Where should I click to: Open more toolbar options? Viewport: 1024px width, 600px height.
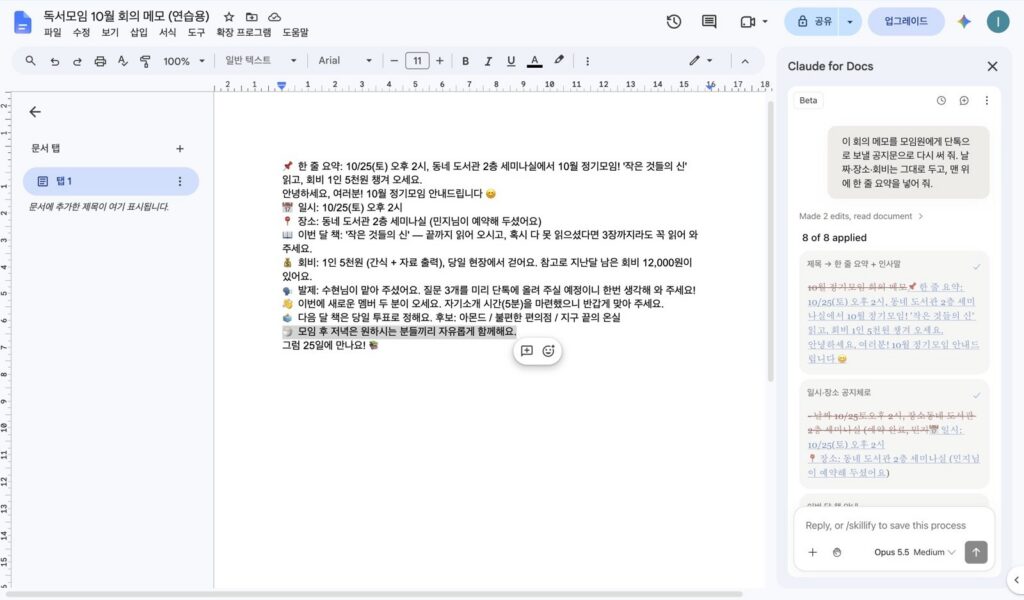(587, 61)
